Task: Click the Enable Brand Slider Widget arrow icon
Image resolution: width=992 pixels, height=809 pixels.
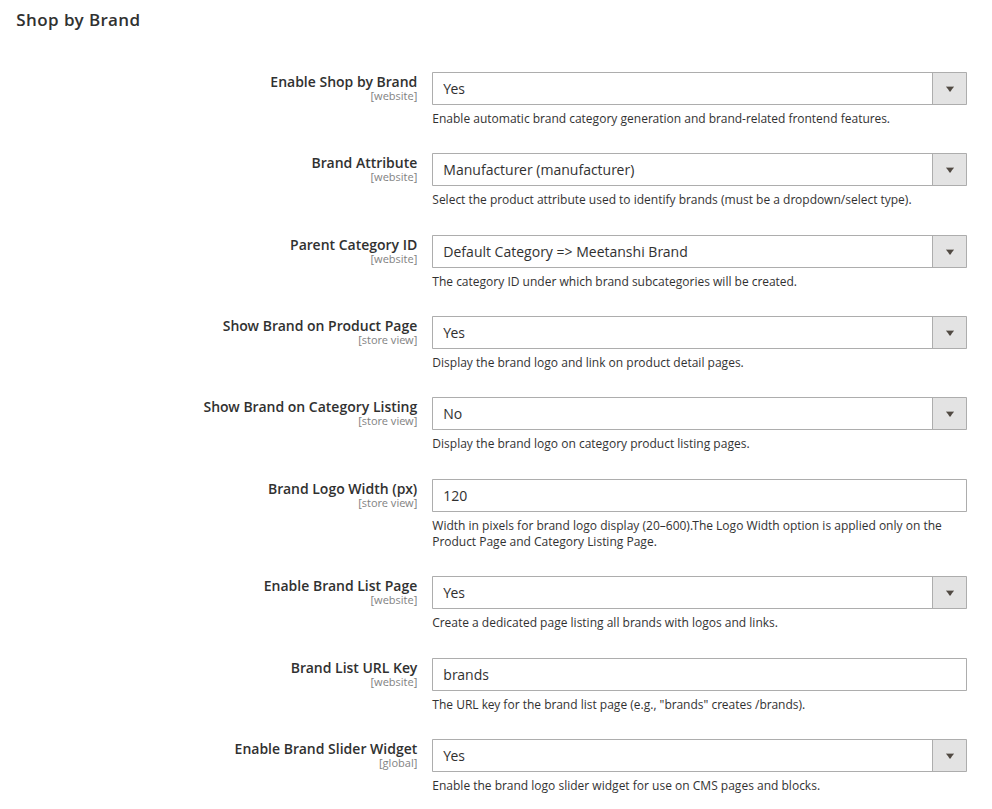Action: [x=950, y=756]
